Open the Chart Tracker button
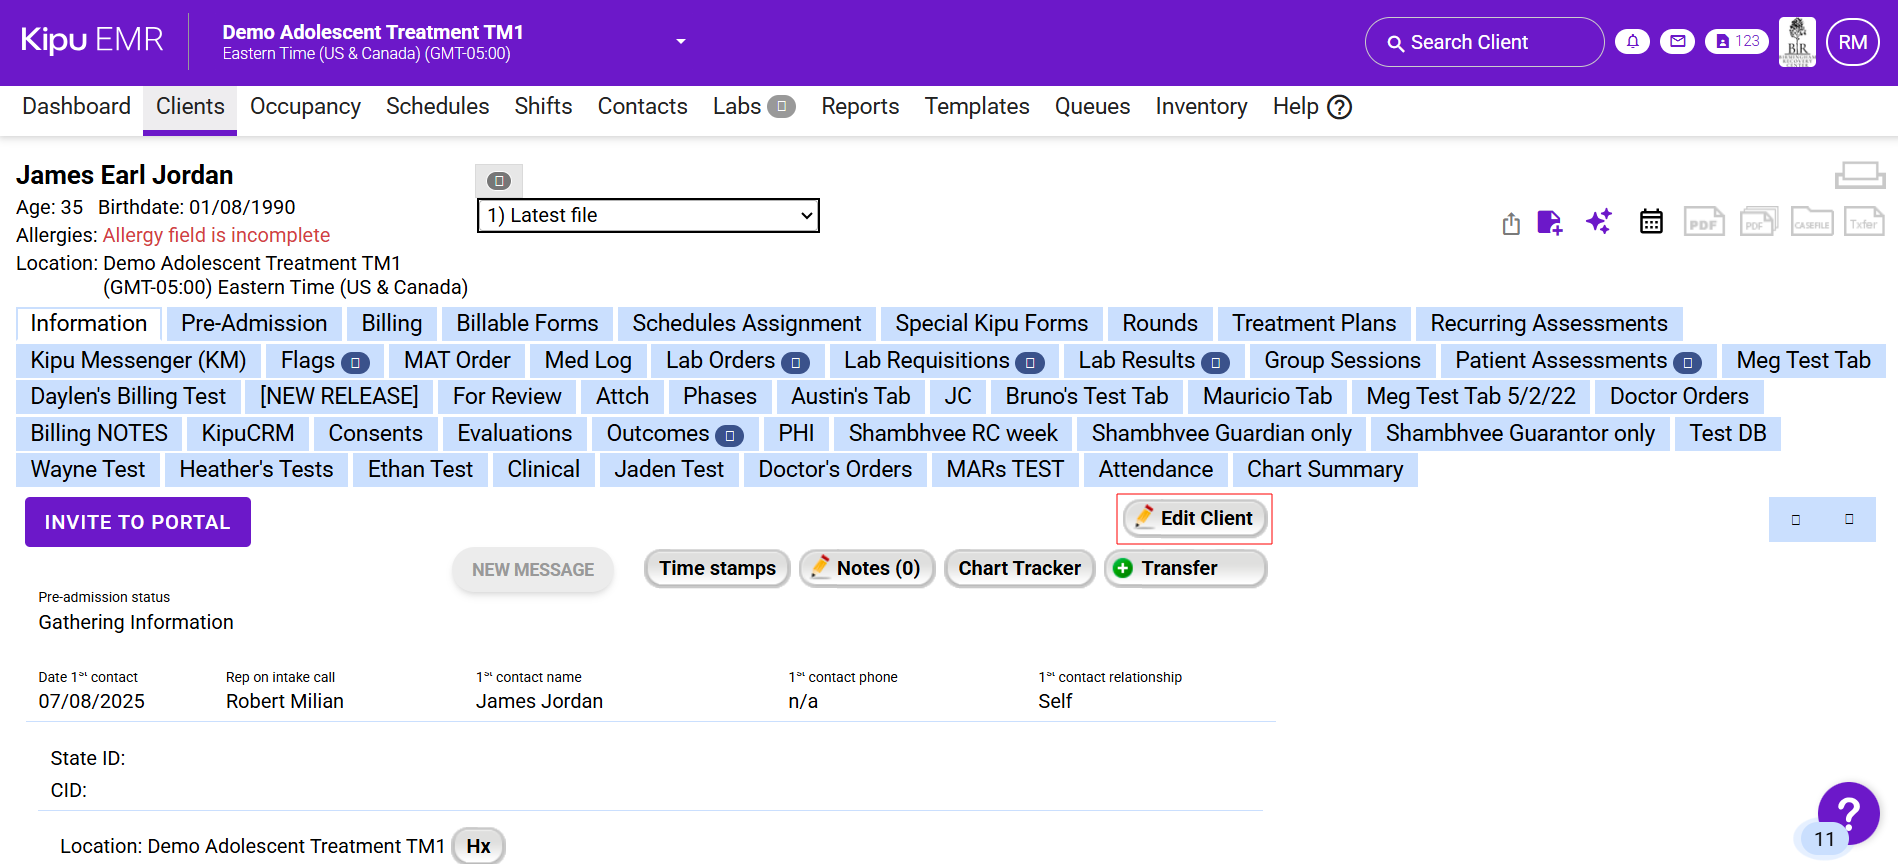The width and height of the screenshot is (1898, 864). click(x=1019, y=568)
